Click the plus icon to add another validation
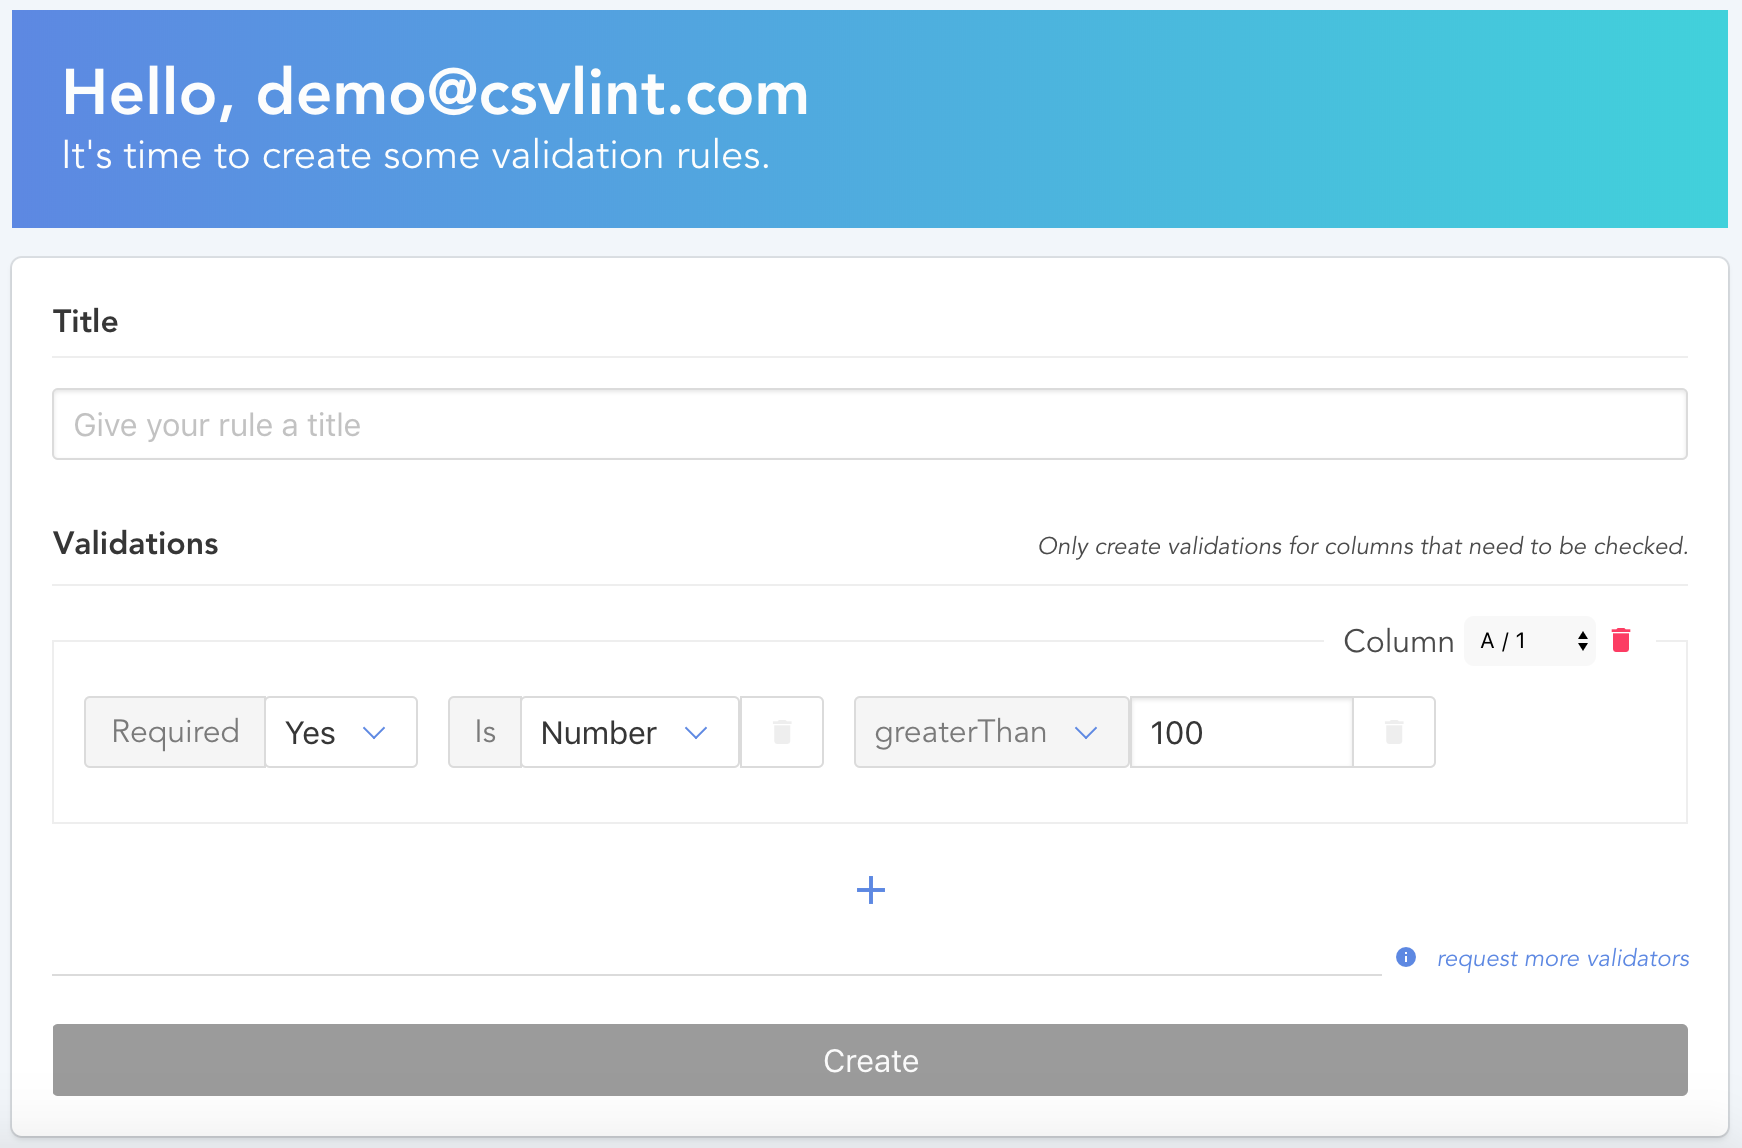Viewport: 1742px width, 1148px height. [x=870, y=889]
